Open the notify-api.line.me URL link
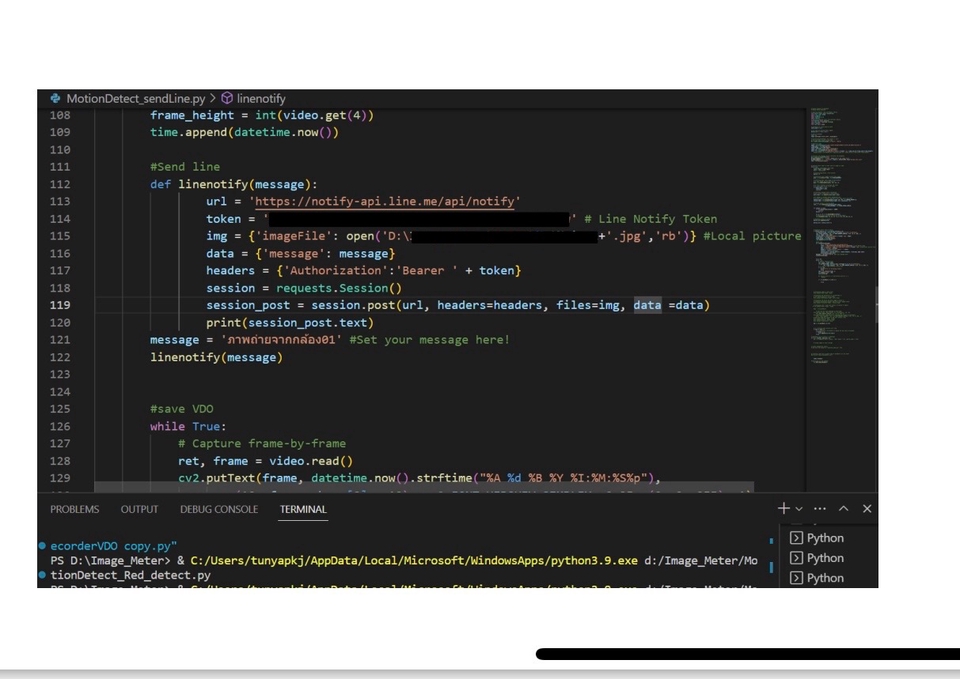The image size is (960, 679). click(x=384, y=201)
